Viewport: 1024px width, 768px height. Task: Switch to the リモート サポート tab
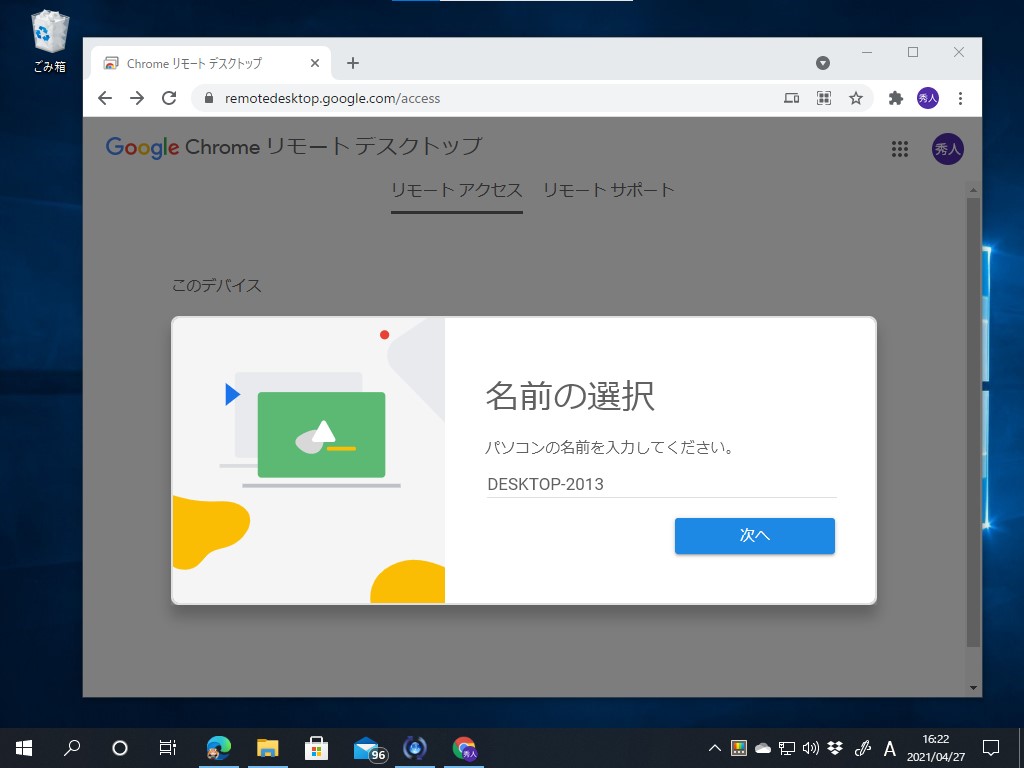point(608,189)
